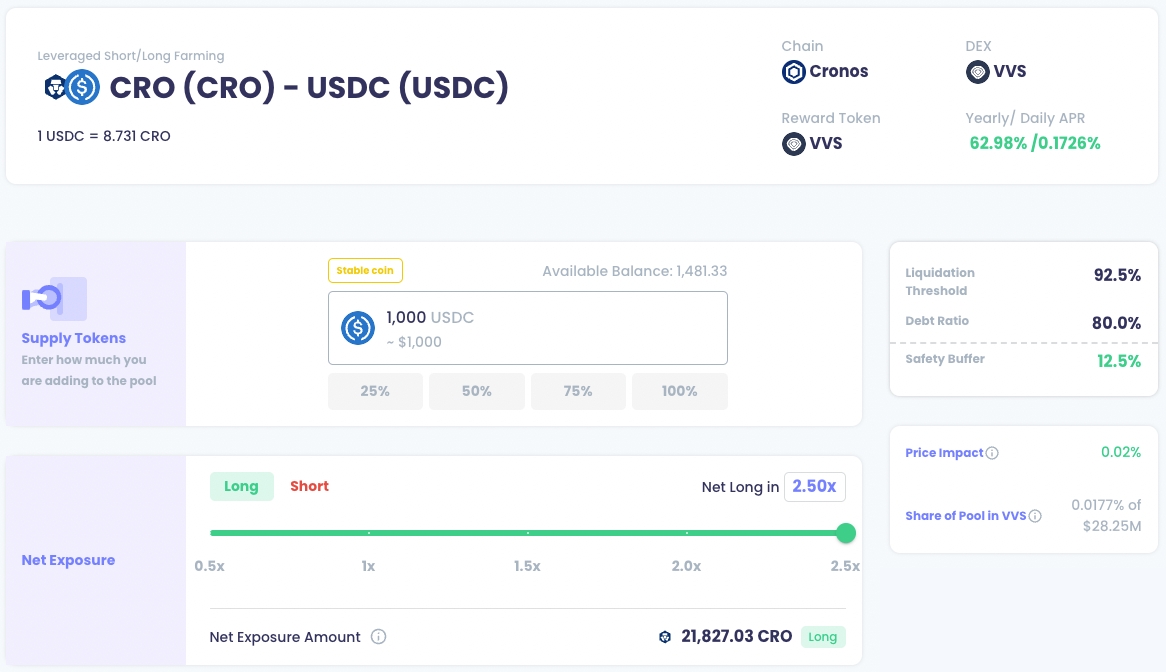Click the Price Impact info icon

992,453
